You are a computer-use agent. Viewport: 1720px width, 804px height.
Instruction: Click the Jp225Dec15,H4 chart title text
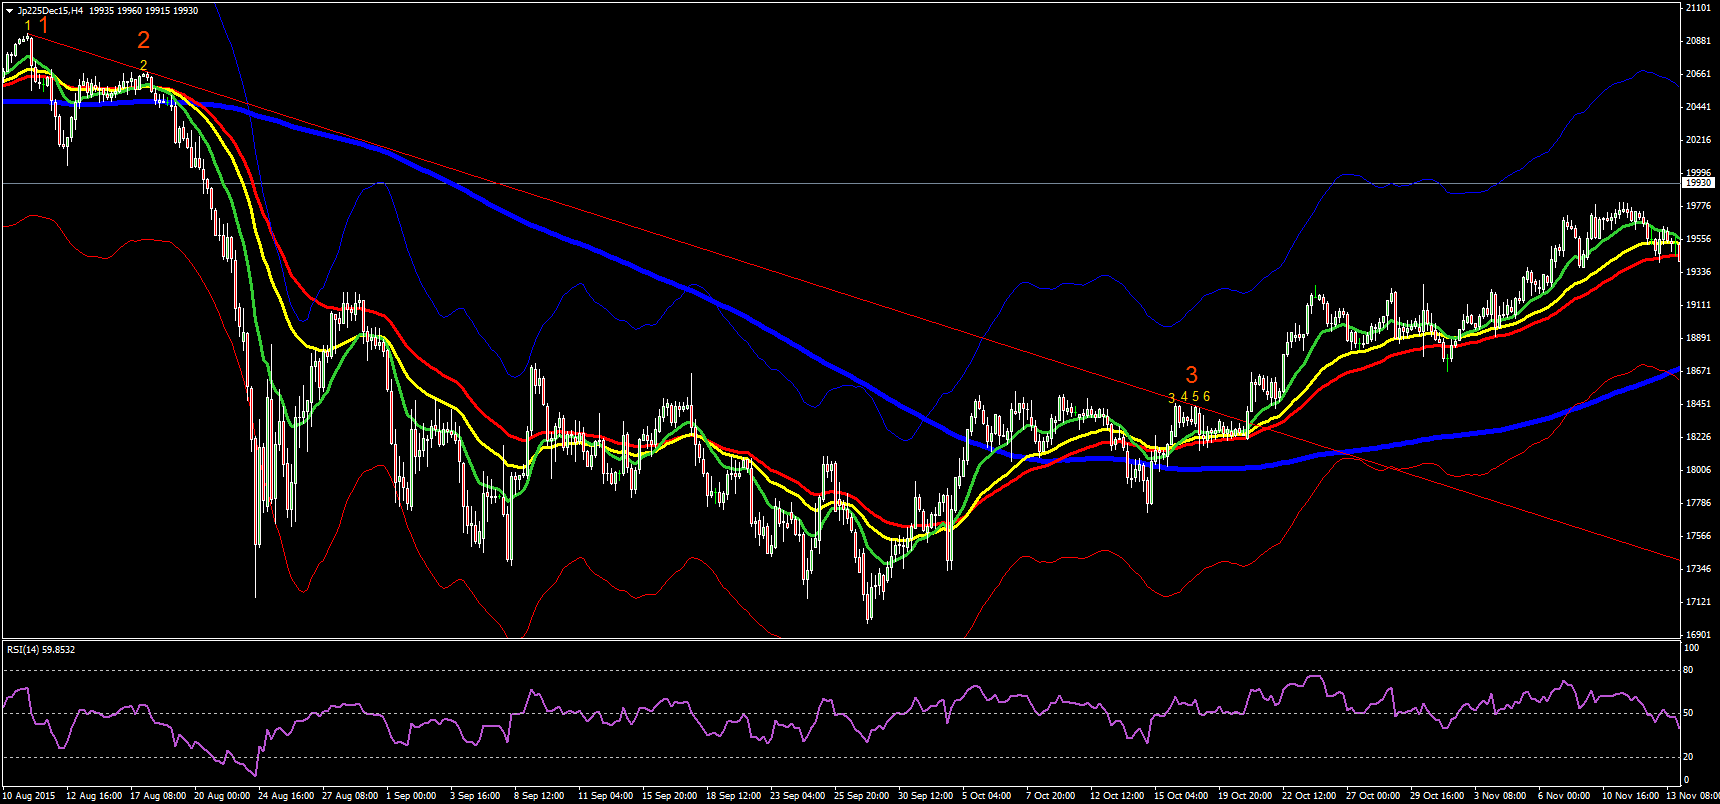[51, 11]
